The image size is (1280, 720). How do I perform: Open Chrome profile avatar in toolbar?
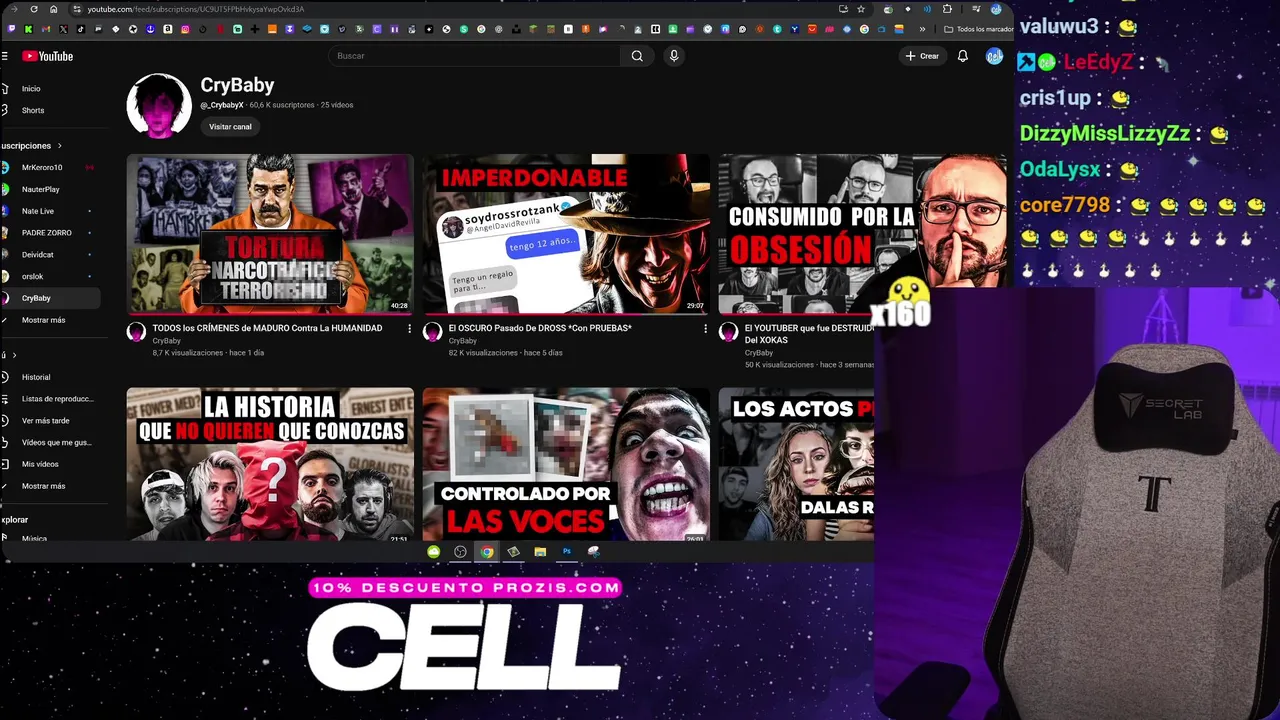(x=996, y=9)
